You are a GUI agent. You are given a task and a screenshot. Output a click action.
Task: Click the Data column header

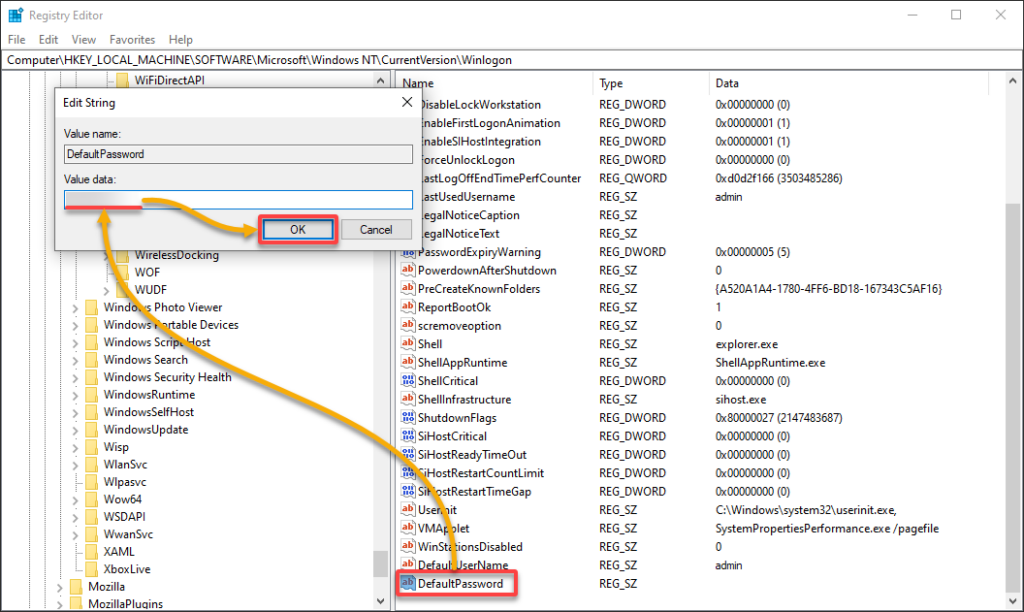(726, 83)
